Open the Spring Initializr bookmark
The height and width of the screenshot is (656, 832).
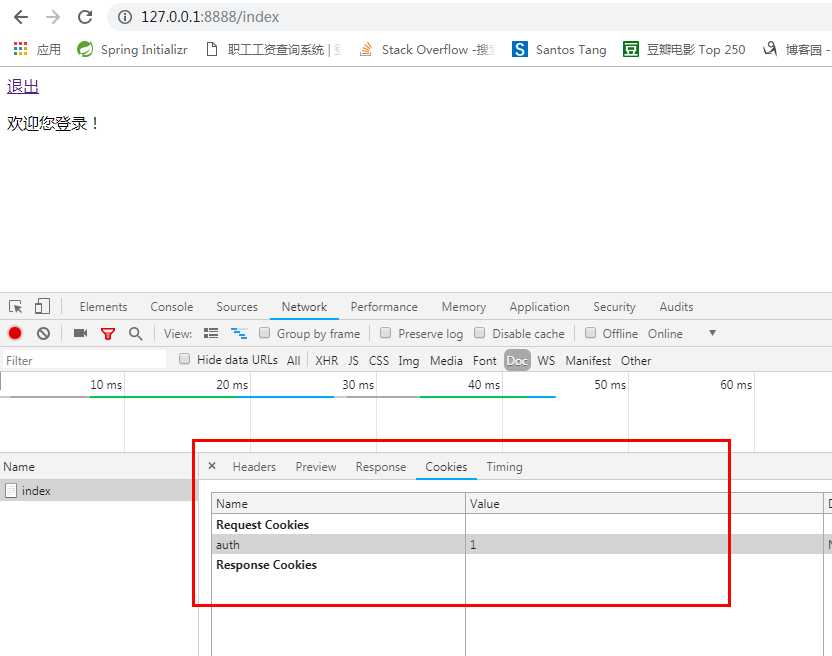(x=132, y=49)
